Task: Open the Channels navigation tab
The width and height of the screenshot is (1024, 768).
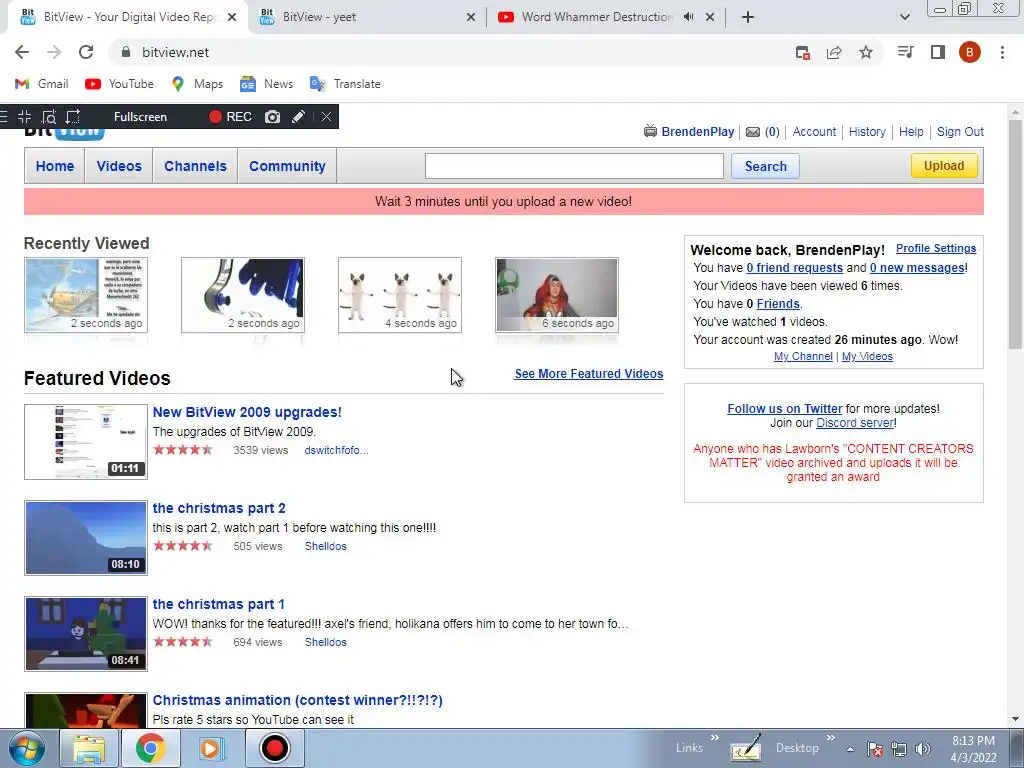Action: pos(195,166)
